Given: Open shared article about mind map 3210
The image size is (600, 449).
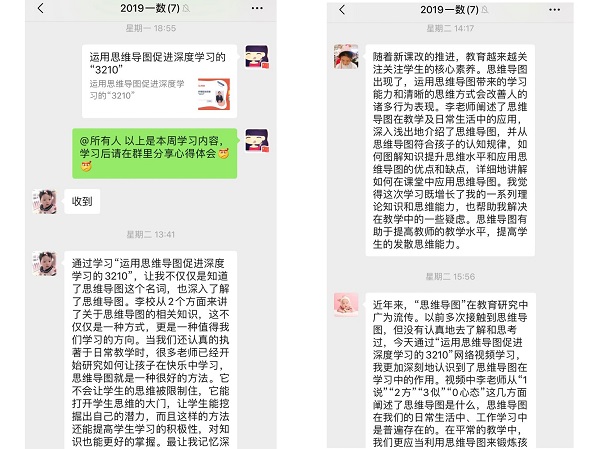Looking at the screenshot, I should point(160,81).
